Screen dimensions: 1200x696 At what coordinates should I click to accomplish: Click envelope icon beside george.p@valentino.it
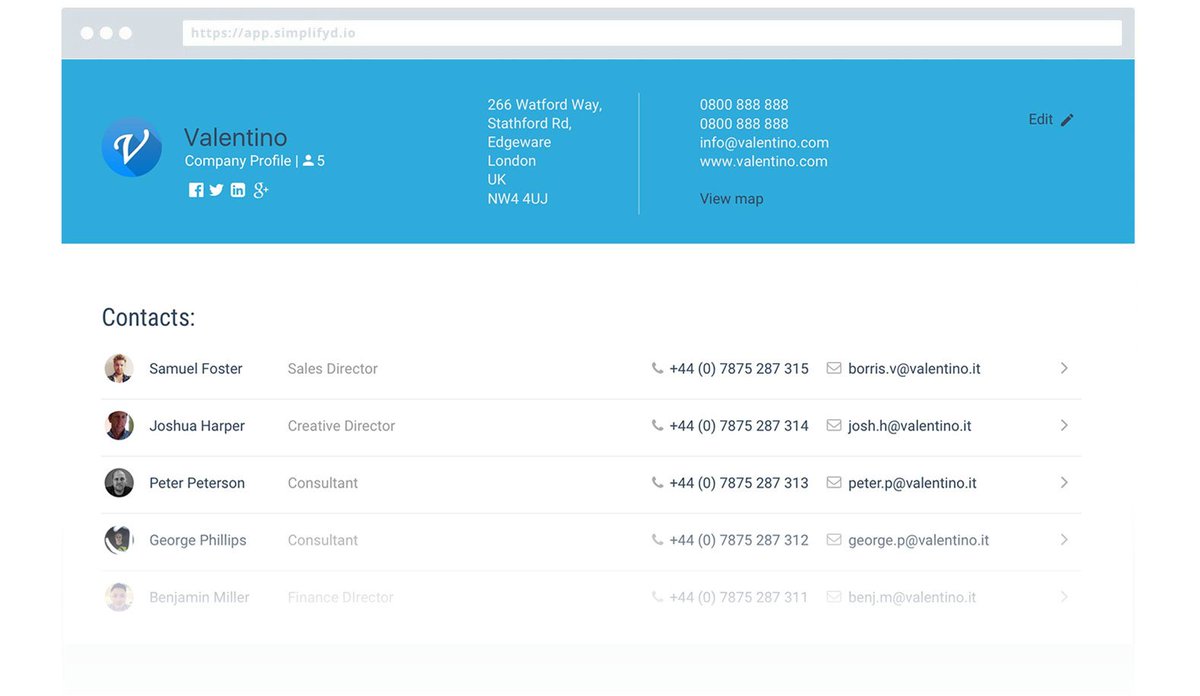click(834, 539)
